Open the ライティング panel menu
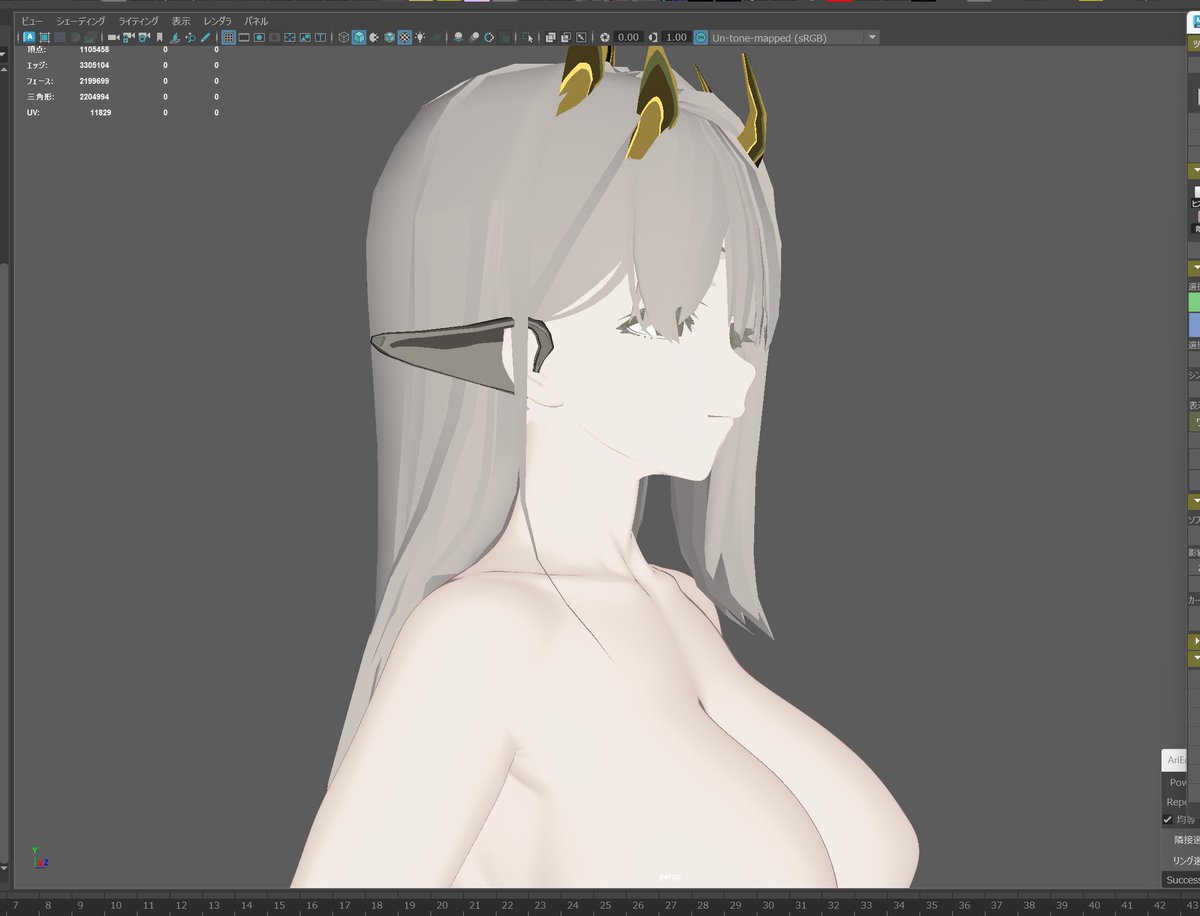 point(138,21)
